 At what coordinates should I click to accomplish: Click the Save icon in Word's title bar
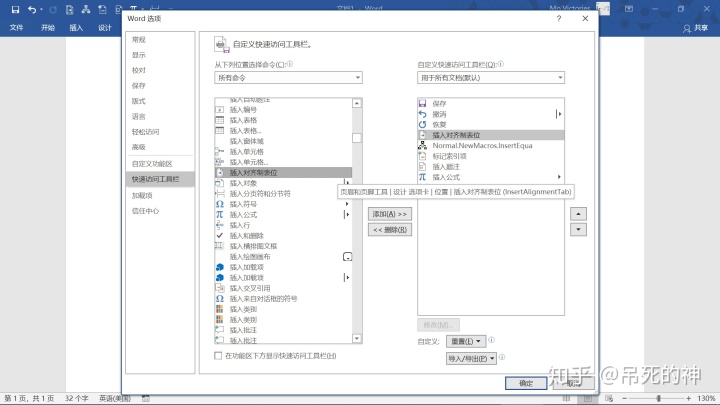[x=15, y=9]
